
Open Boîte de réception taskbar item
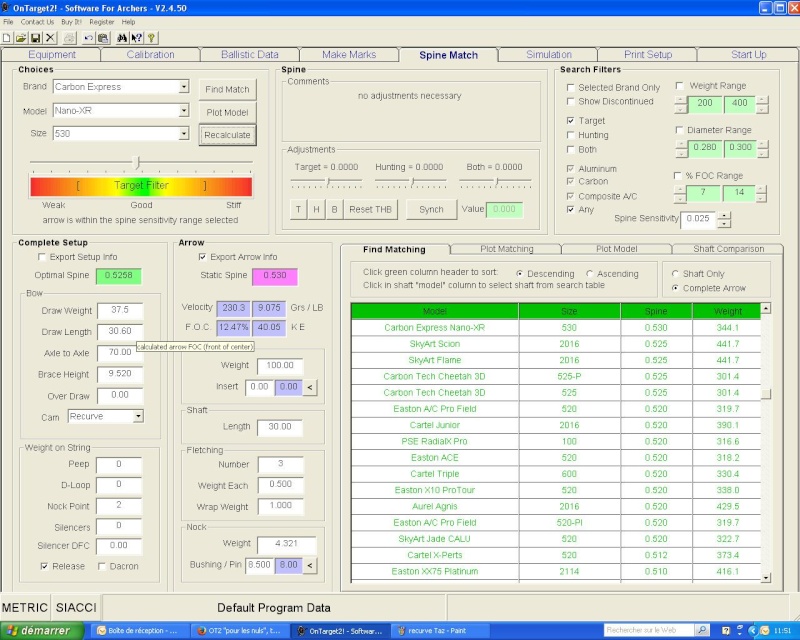[x=138, y=631]
